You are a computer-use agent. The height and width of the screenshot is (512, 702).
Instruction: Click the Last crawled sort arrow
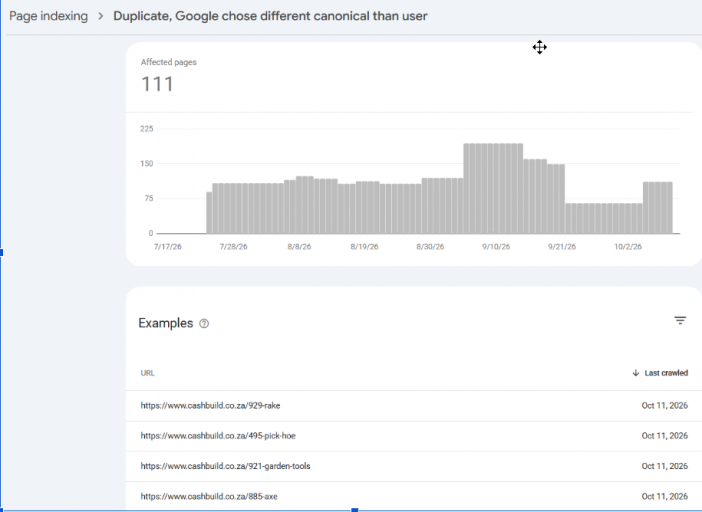(635, 373)
